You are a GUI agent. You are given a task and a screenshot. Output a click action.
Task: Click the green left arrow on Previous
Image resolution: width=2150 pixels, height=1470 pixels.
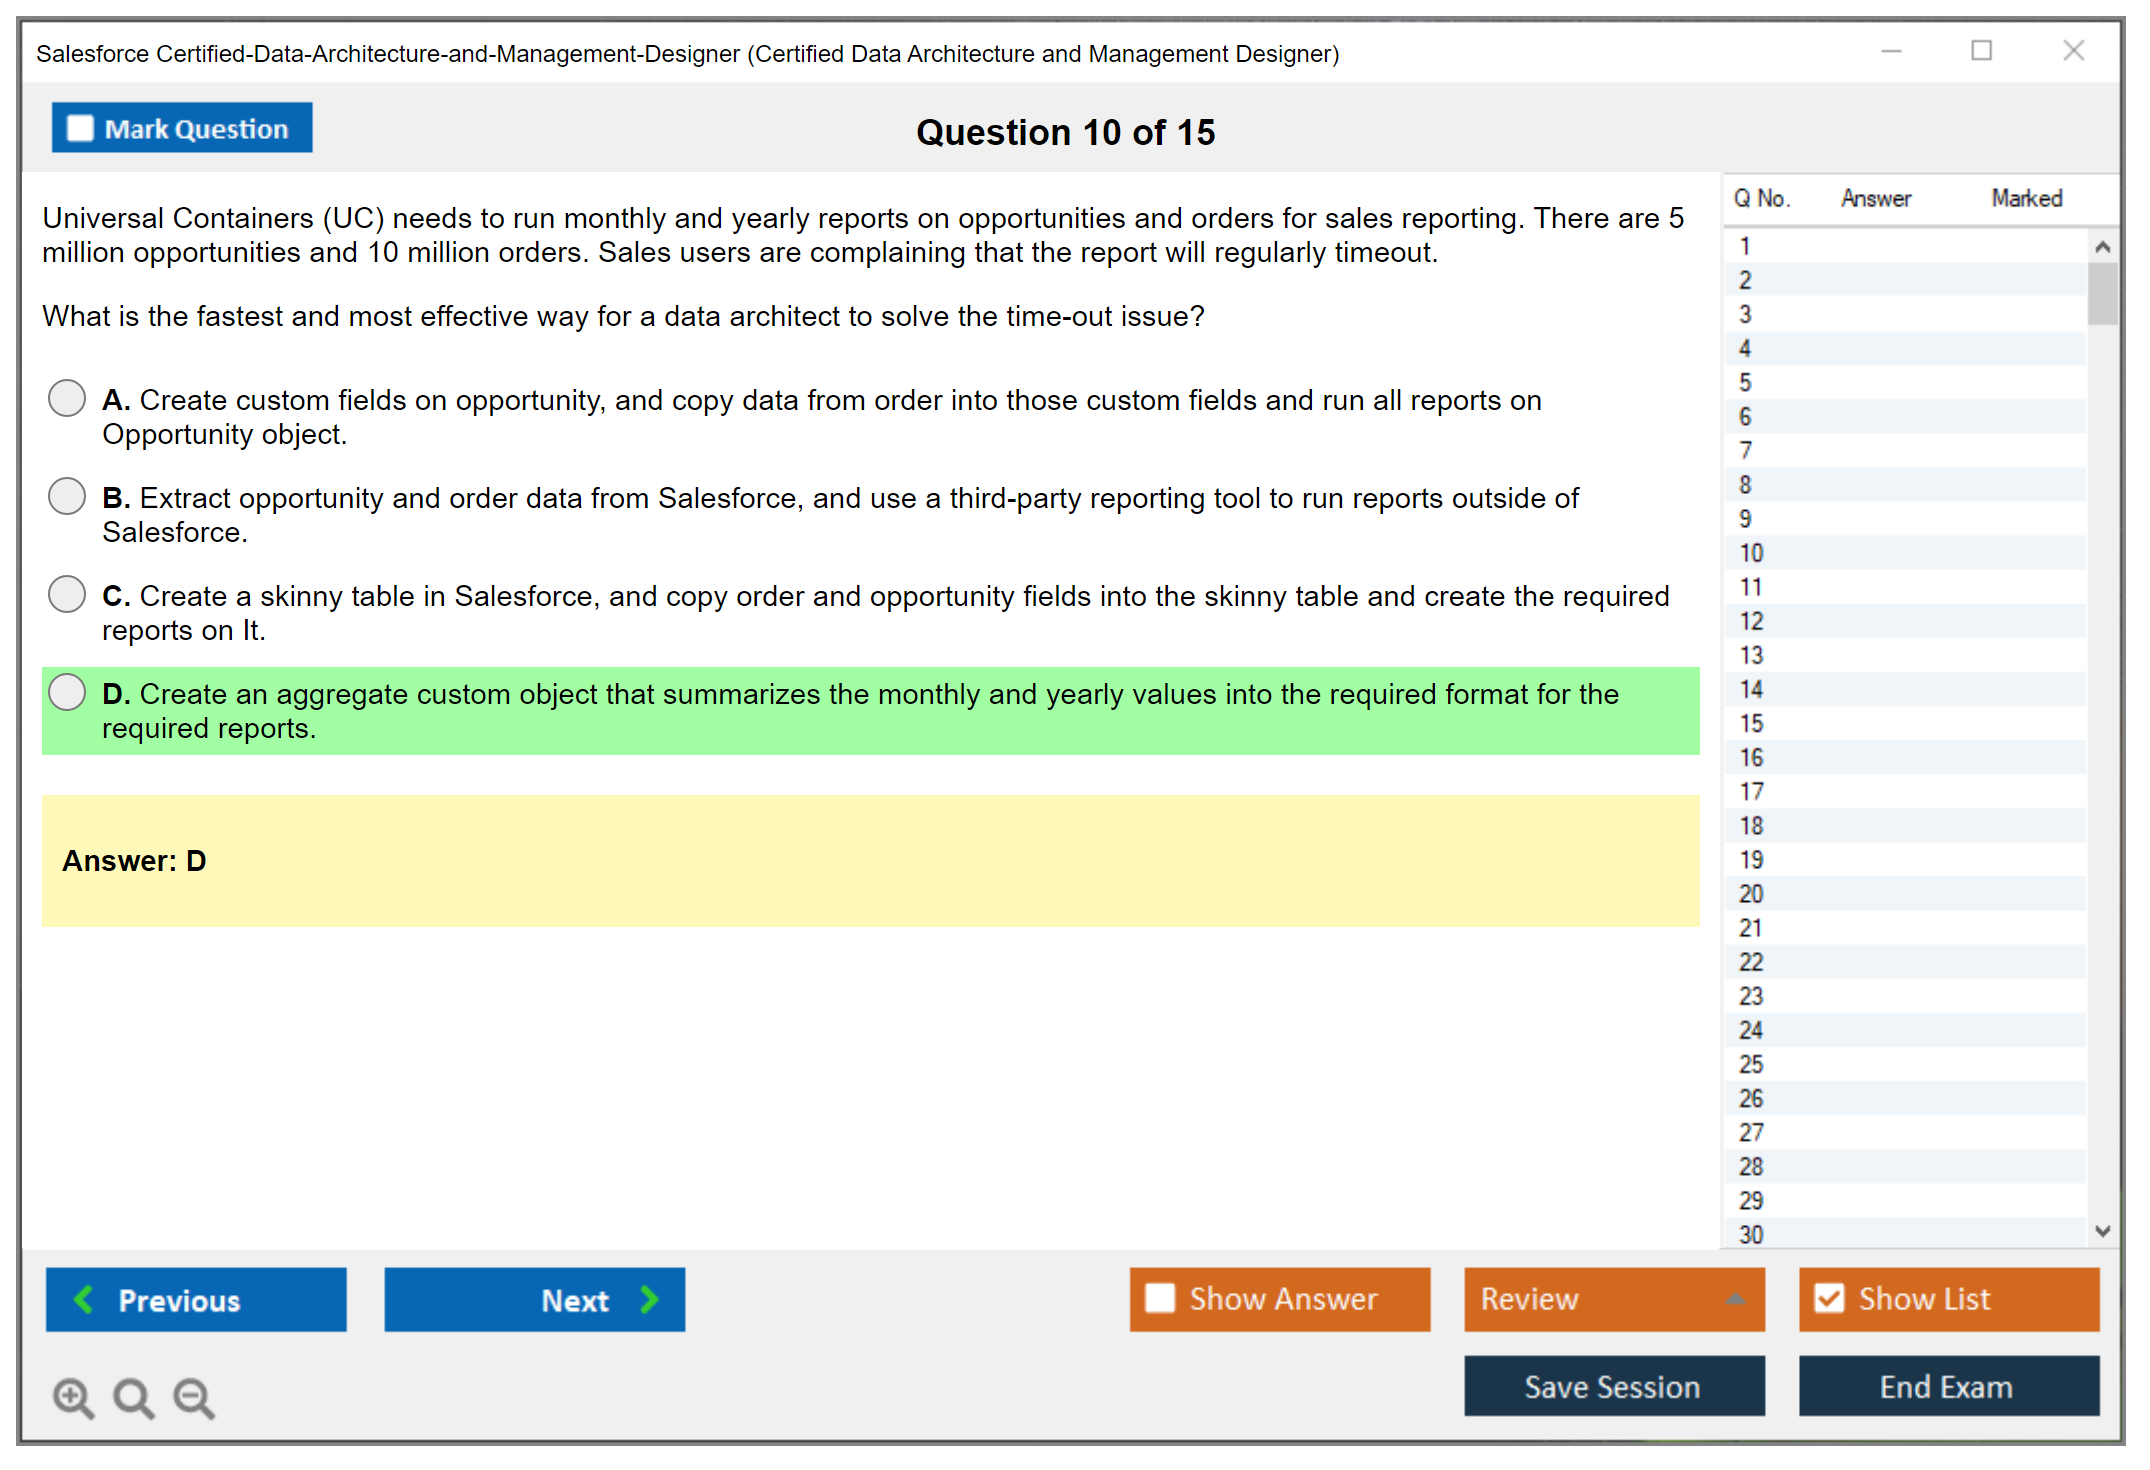tap(84, 1299)
